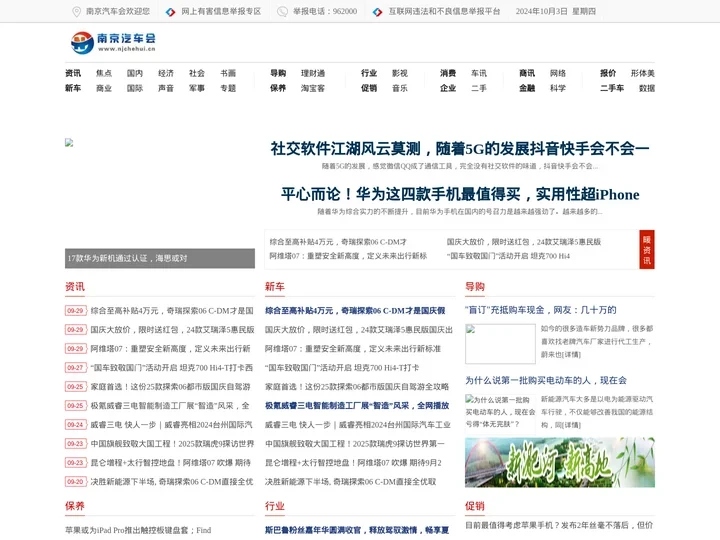Open headline 平心而论！华为这四款手机最值得买
720x540 pixels.
point(460,194)
